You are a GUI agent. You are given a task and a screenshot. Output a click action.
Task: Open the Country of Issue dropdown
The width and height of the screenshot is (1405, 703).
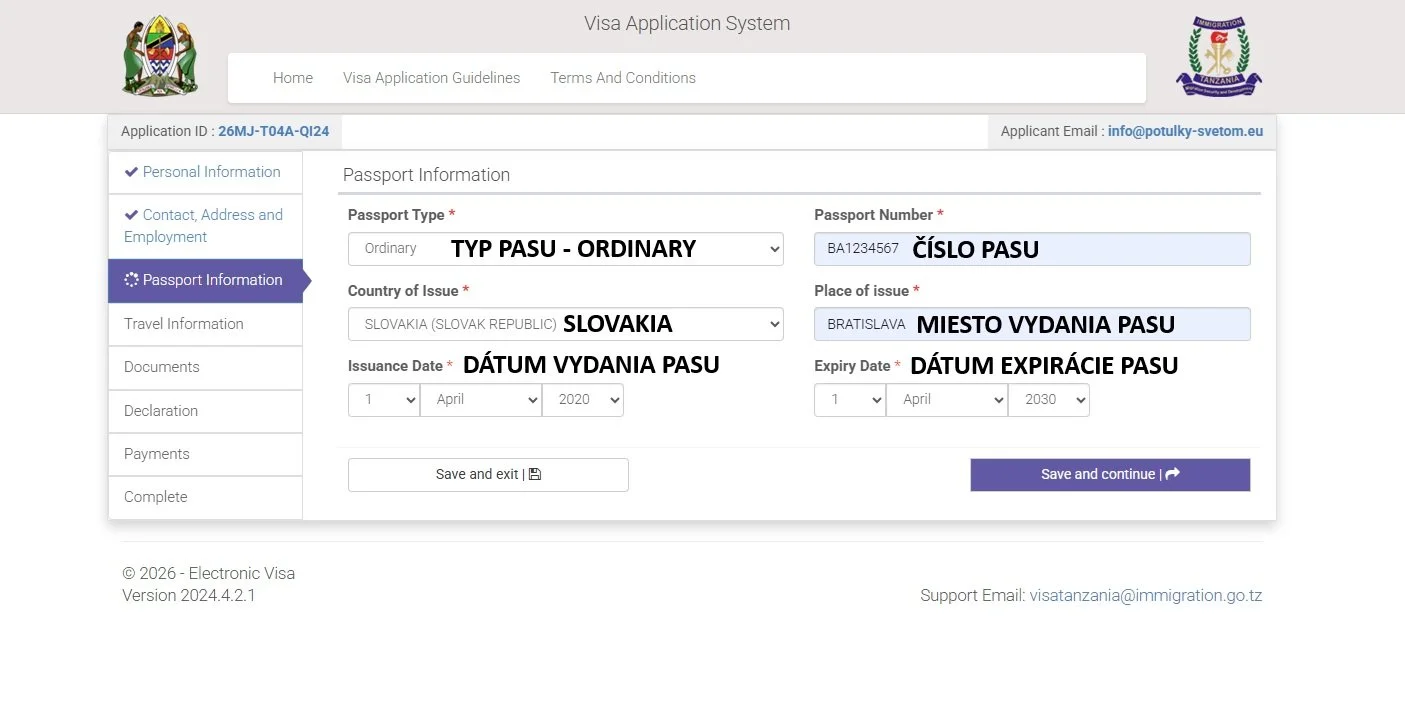[566, 324]
